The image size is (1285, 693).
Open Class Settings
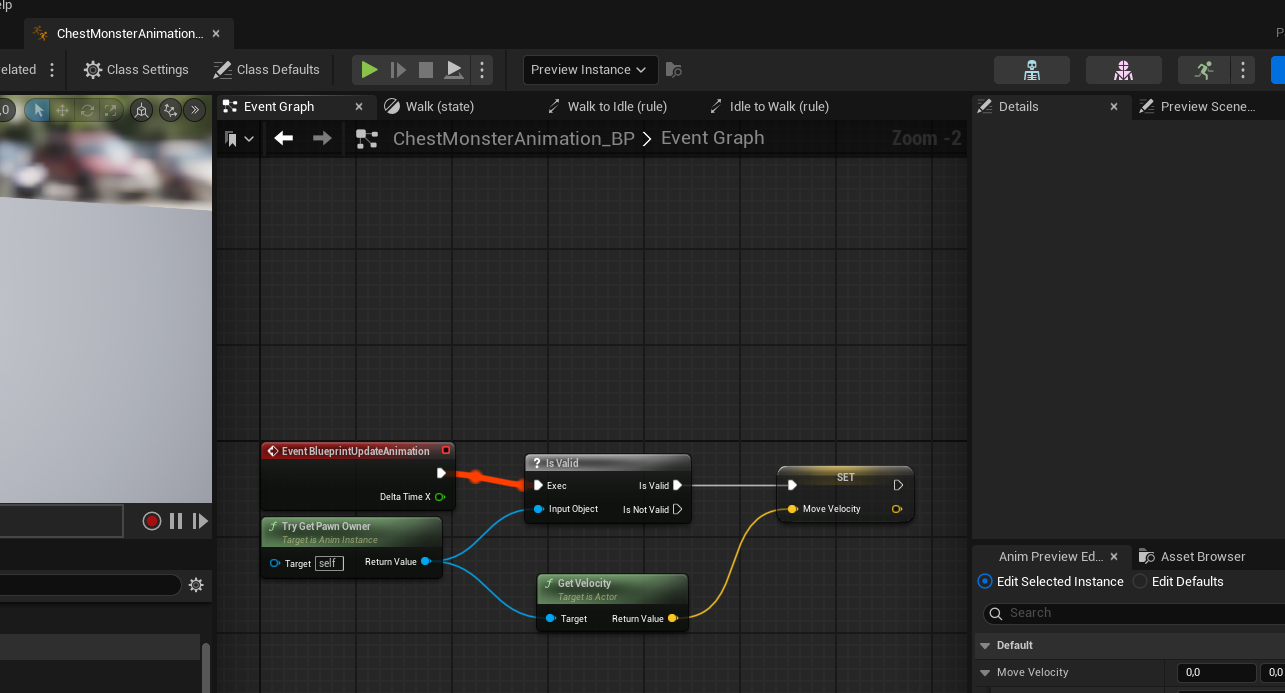[137, 70]
